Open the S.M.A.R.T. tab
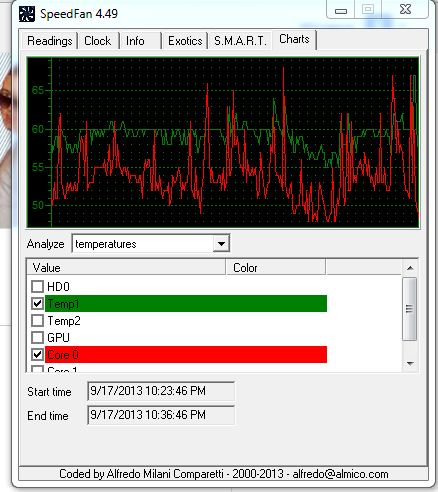Viewport: 438px width, 492px height. (x=240, y=41)
